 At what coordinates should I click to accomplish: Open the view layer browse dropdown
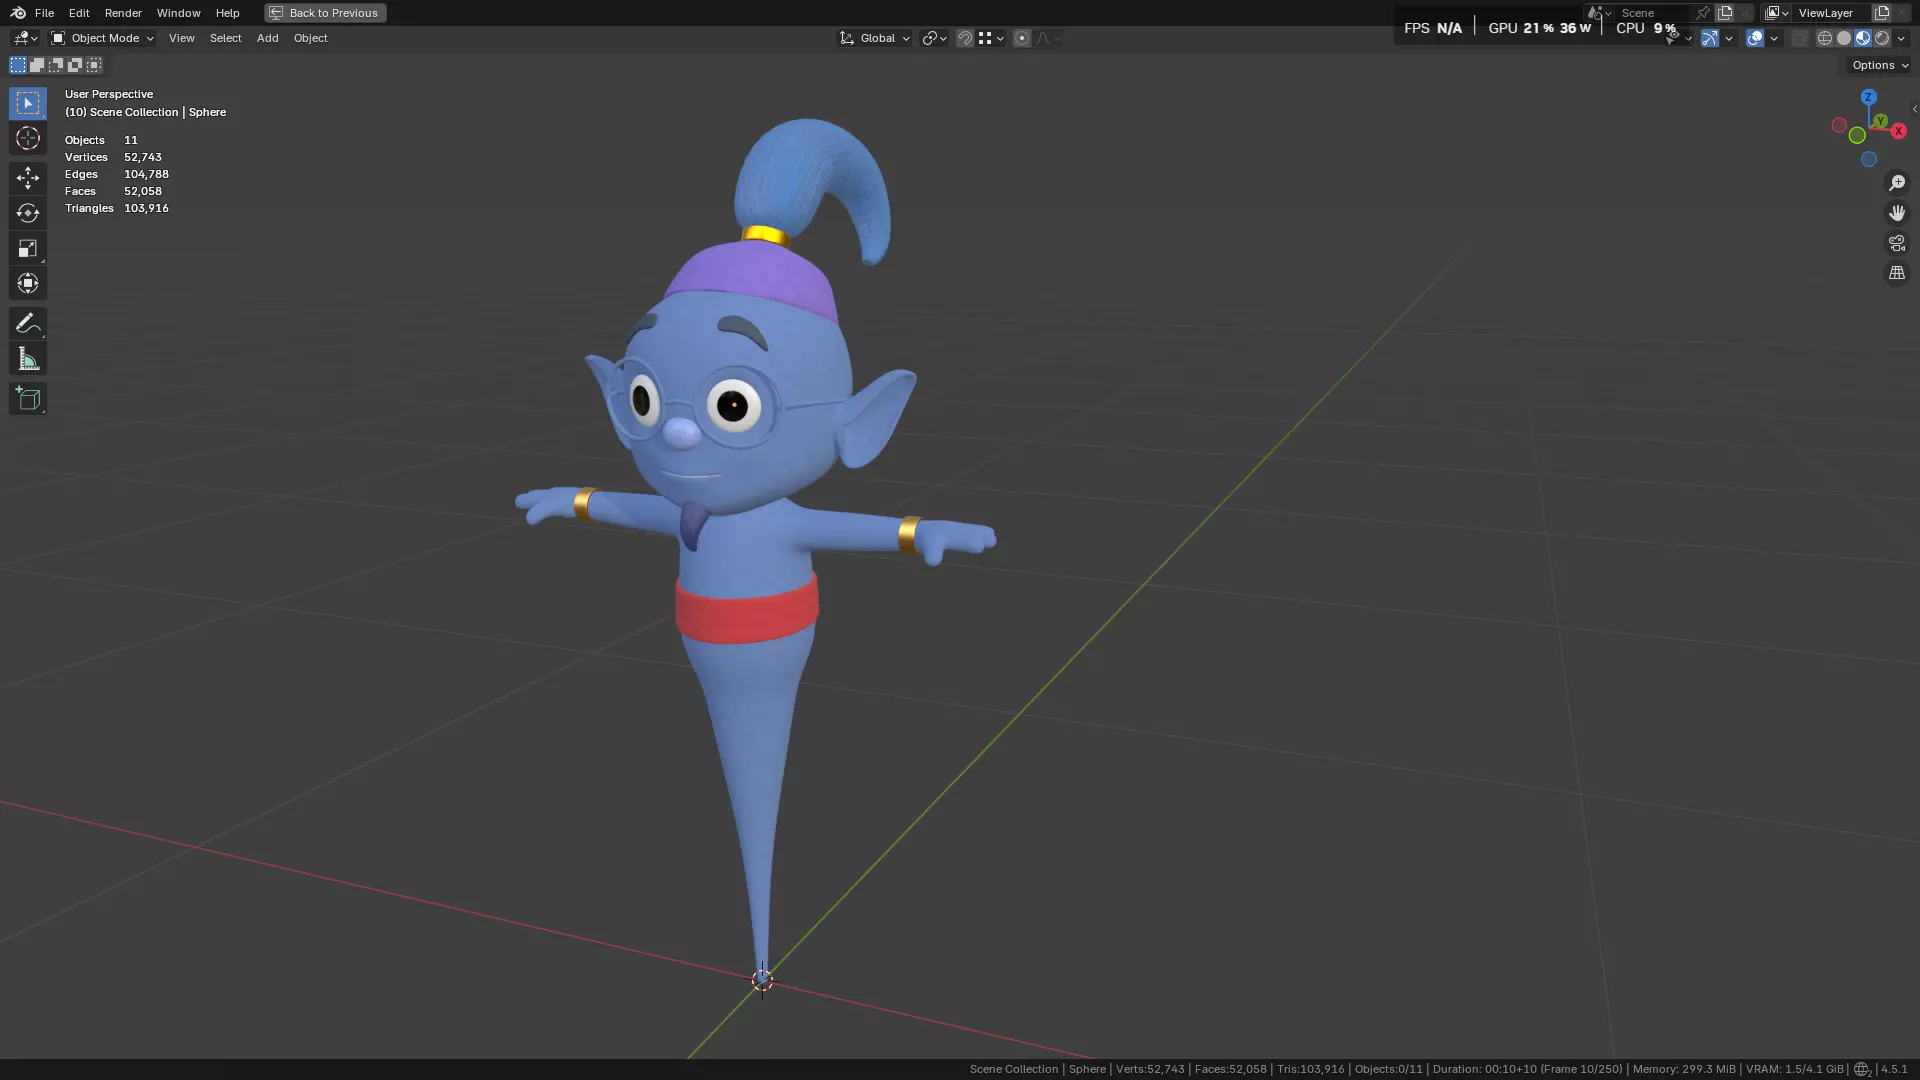tap(1776, 13)
